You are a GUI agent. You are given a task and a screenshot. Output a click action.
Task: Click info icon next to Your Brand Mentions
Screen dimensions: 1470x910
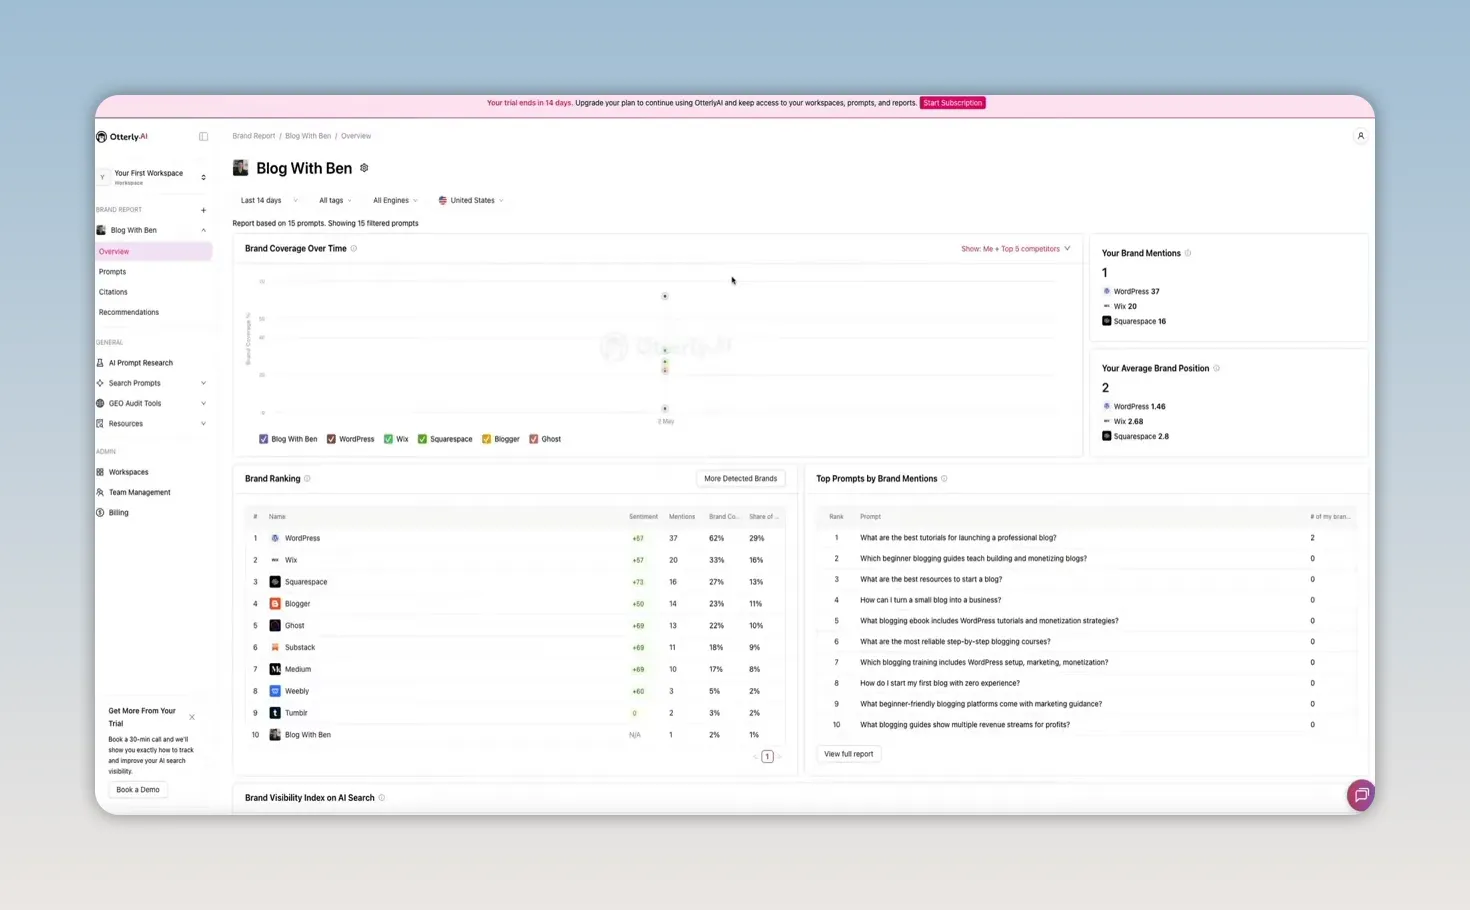point(1188,253)
